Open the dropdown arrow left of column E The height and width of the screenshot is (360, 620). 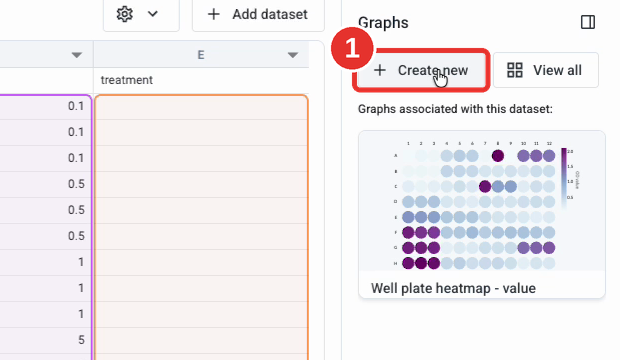pos(77,55)
